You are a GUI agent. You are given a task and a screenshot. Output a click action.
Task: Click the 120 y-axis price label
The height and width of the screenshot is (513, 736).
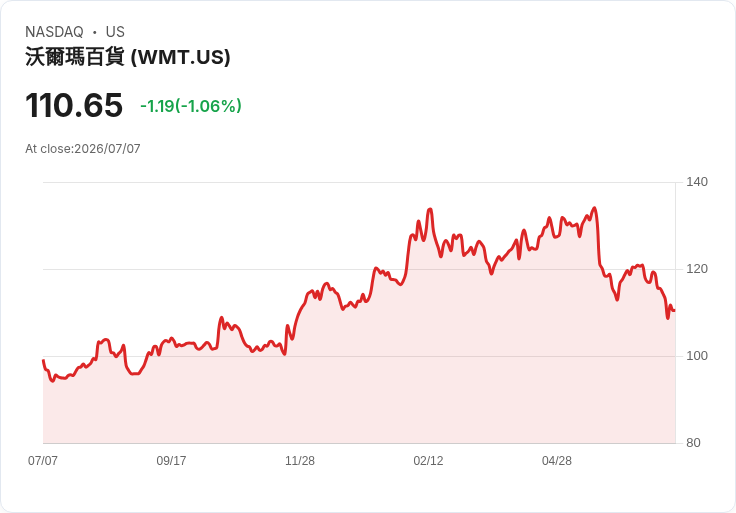click(697, 268)
